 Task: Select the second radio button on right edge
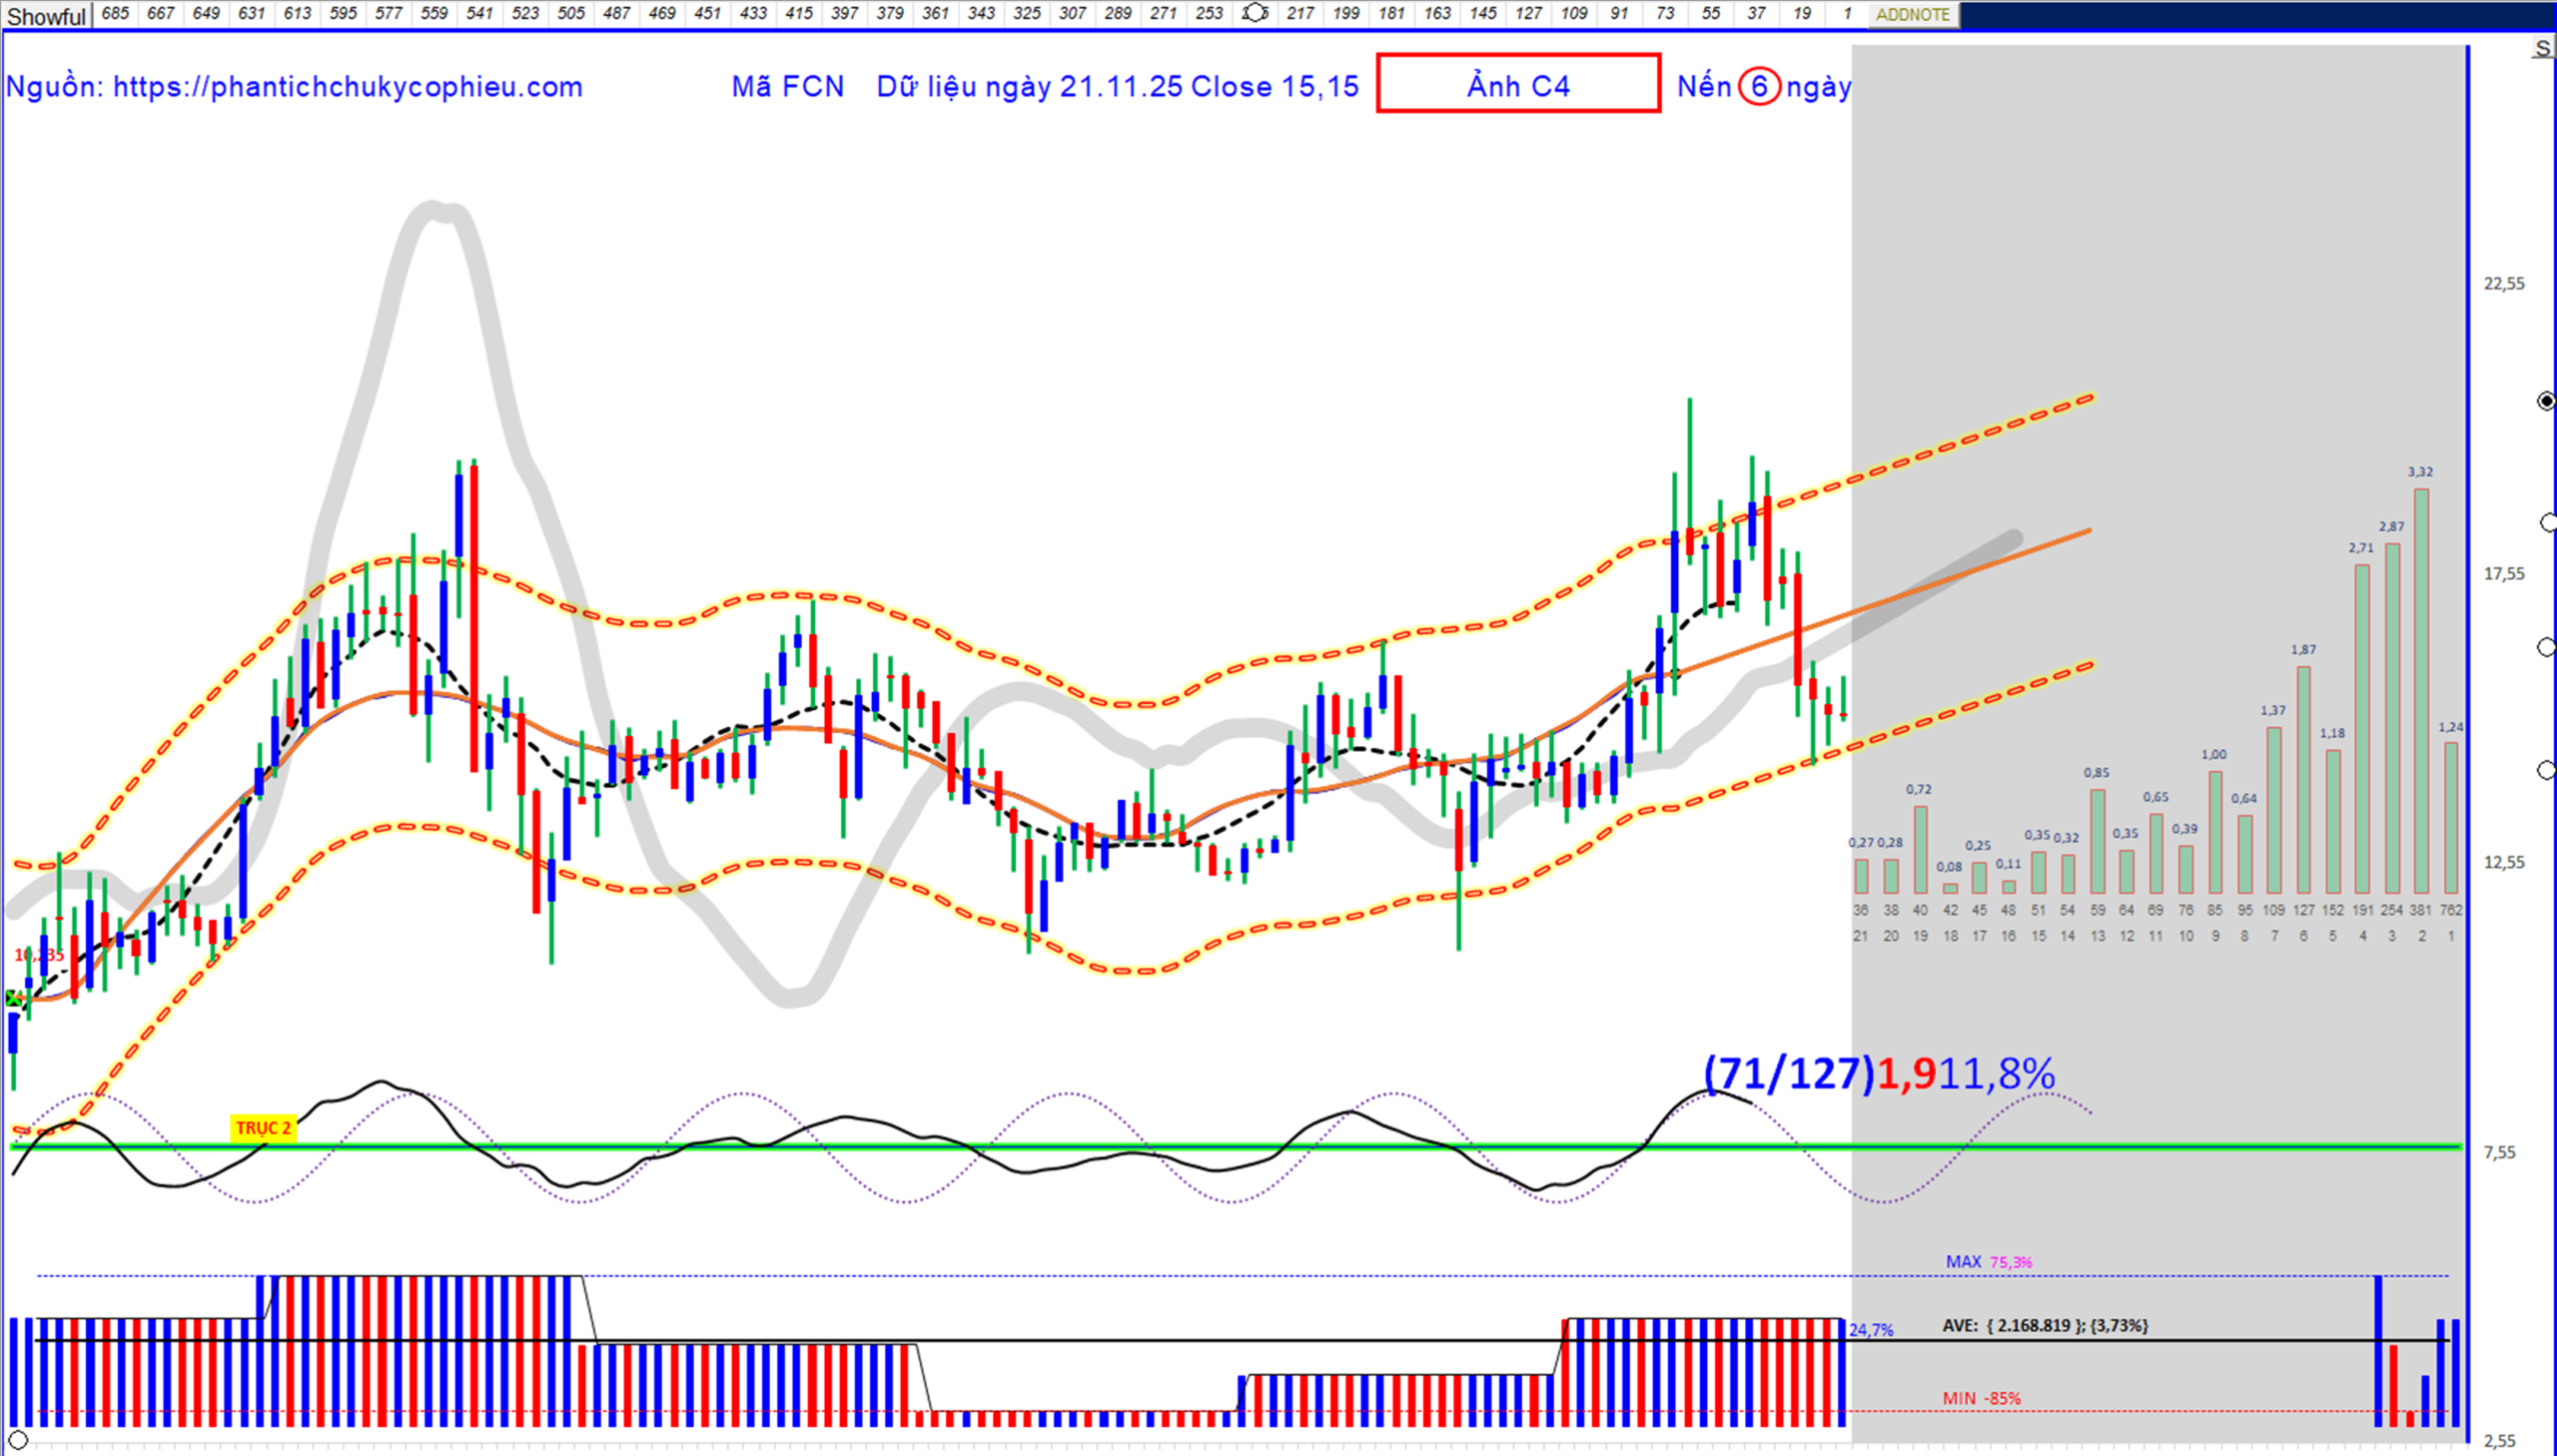coord(2548,524)
